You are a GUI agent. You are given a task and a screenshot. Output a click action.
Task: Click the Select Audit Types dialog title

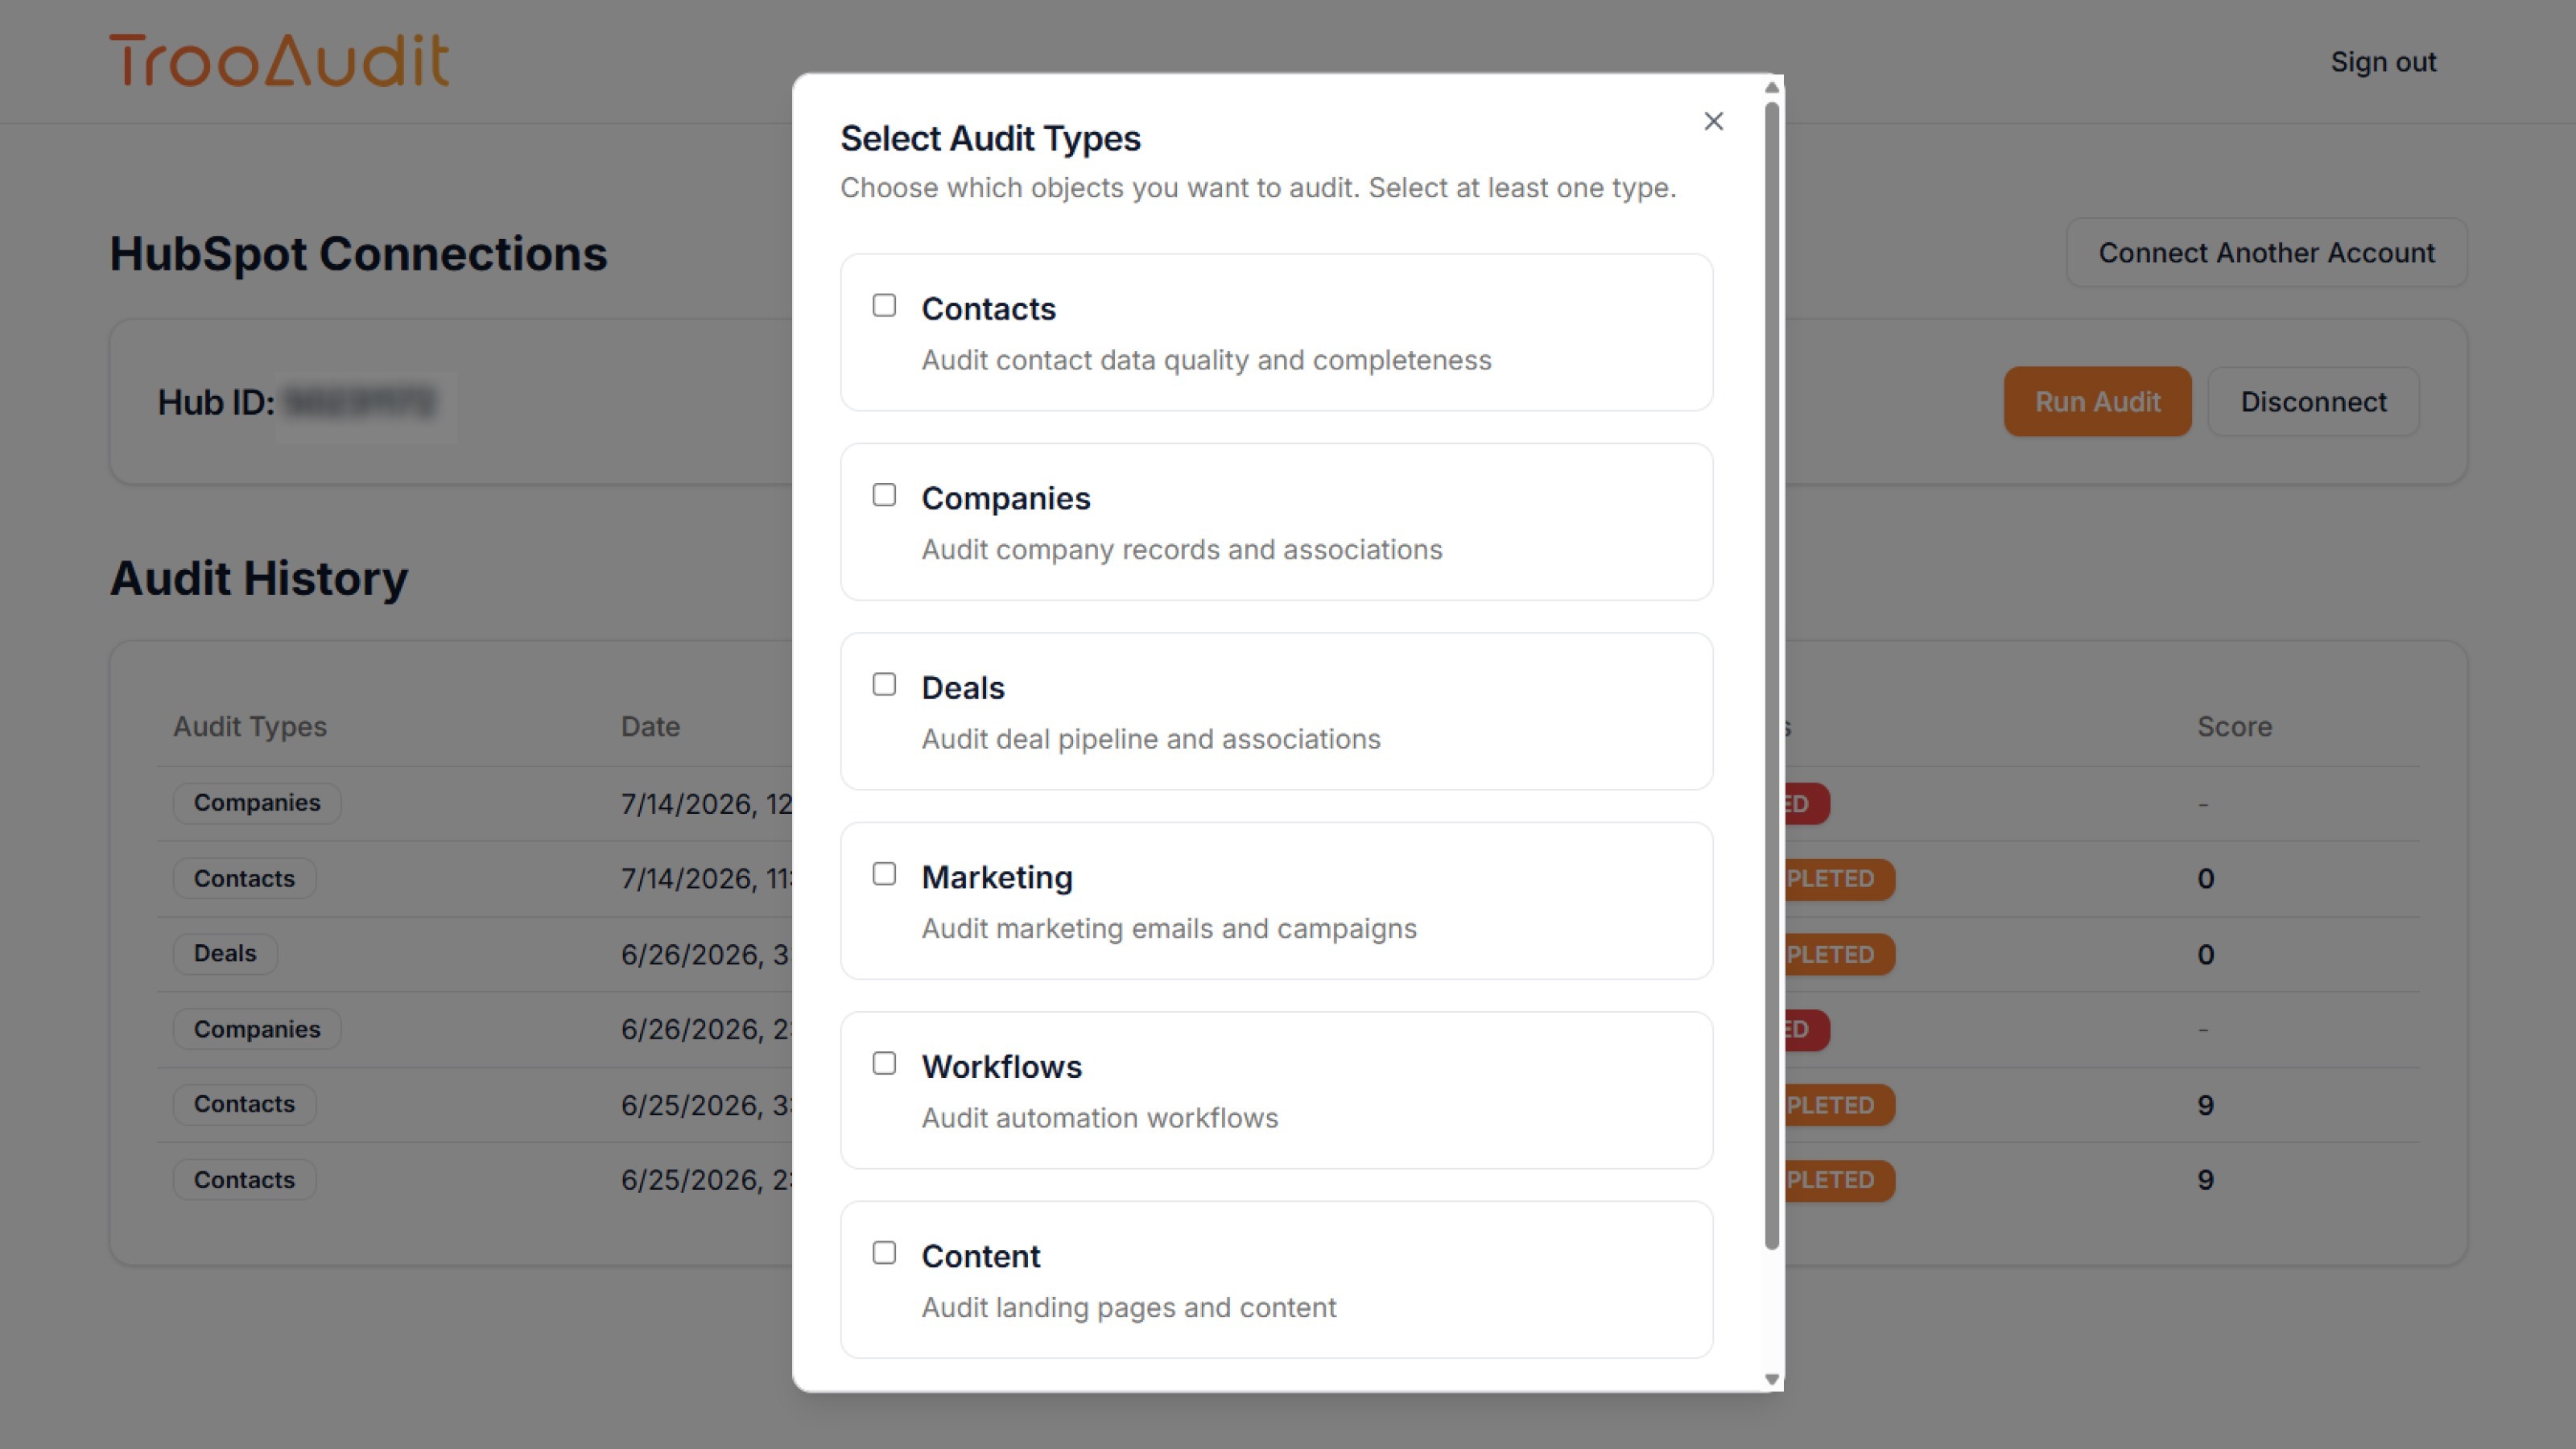[x=990, y=138]
